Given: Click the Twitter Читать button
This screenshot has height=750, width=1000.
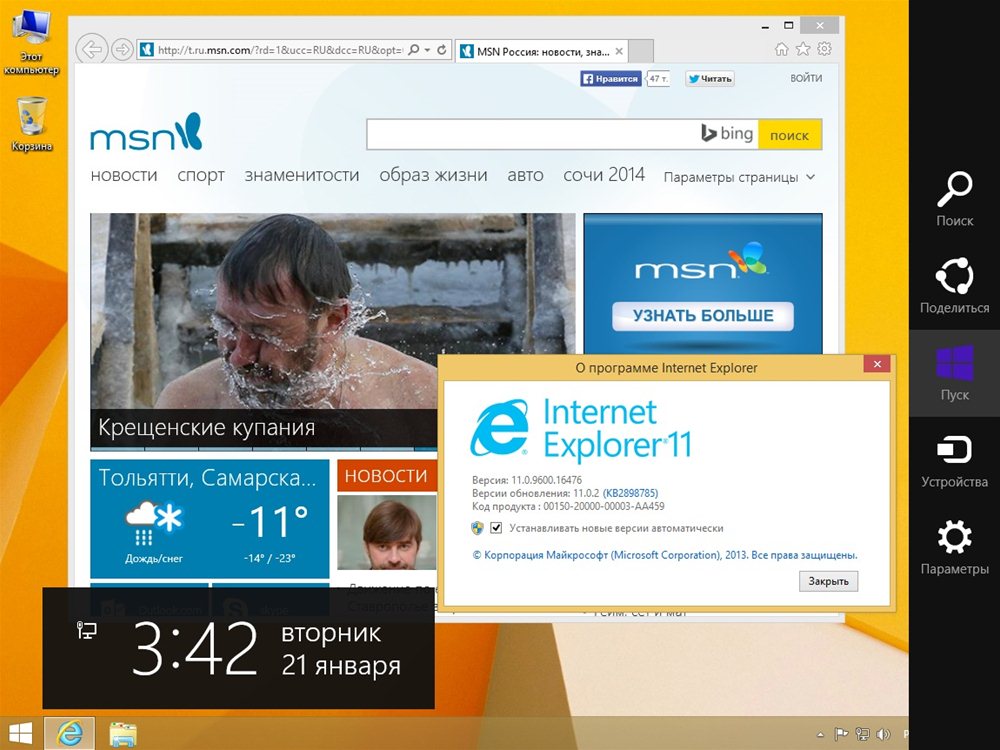Looking at the screenshot, I should (710, 78).
